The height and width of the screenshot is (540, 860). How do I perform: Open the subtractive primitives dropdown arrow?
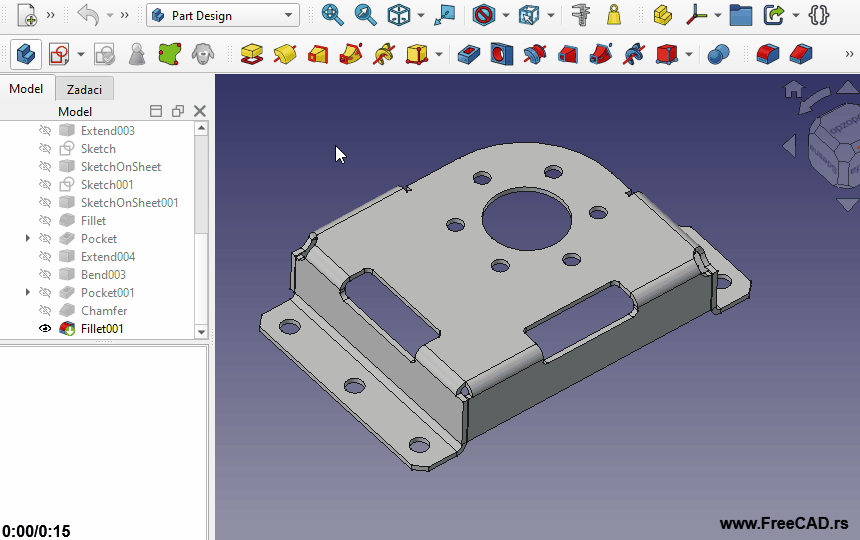[689, 54]
